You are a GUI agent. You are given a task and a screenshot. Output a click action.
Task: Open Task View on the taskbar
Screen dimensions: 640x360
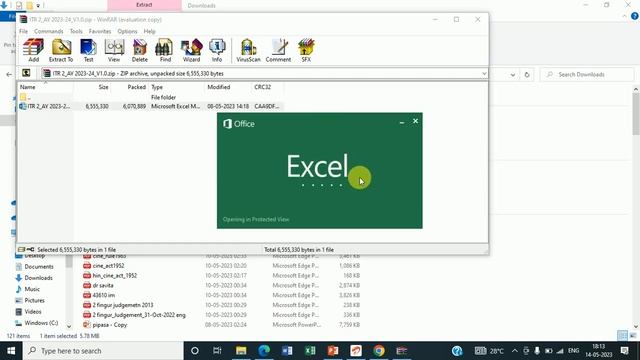click(217, 351)
